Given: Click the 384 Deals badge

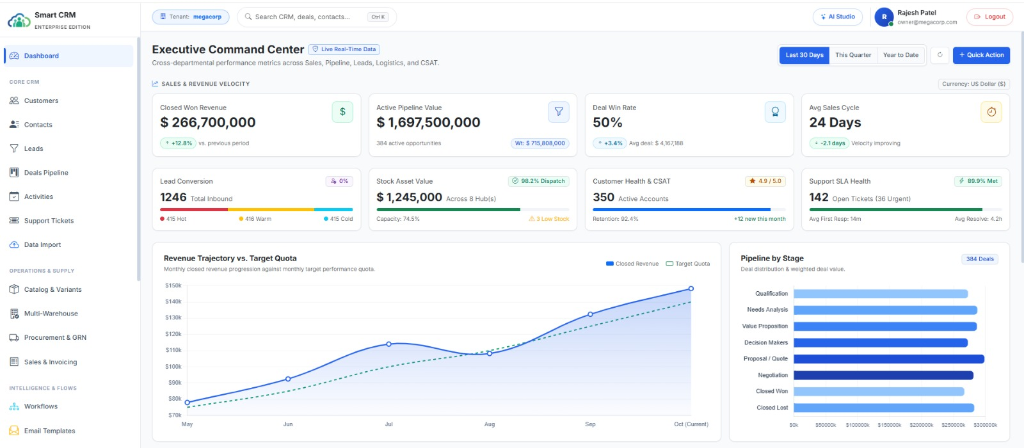Looking at the screenshot, I should pyautogui.click(x=980, y=259).
